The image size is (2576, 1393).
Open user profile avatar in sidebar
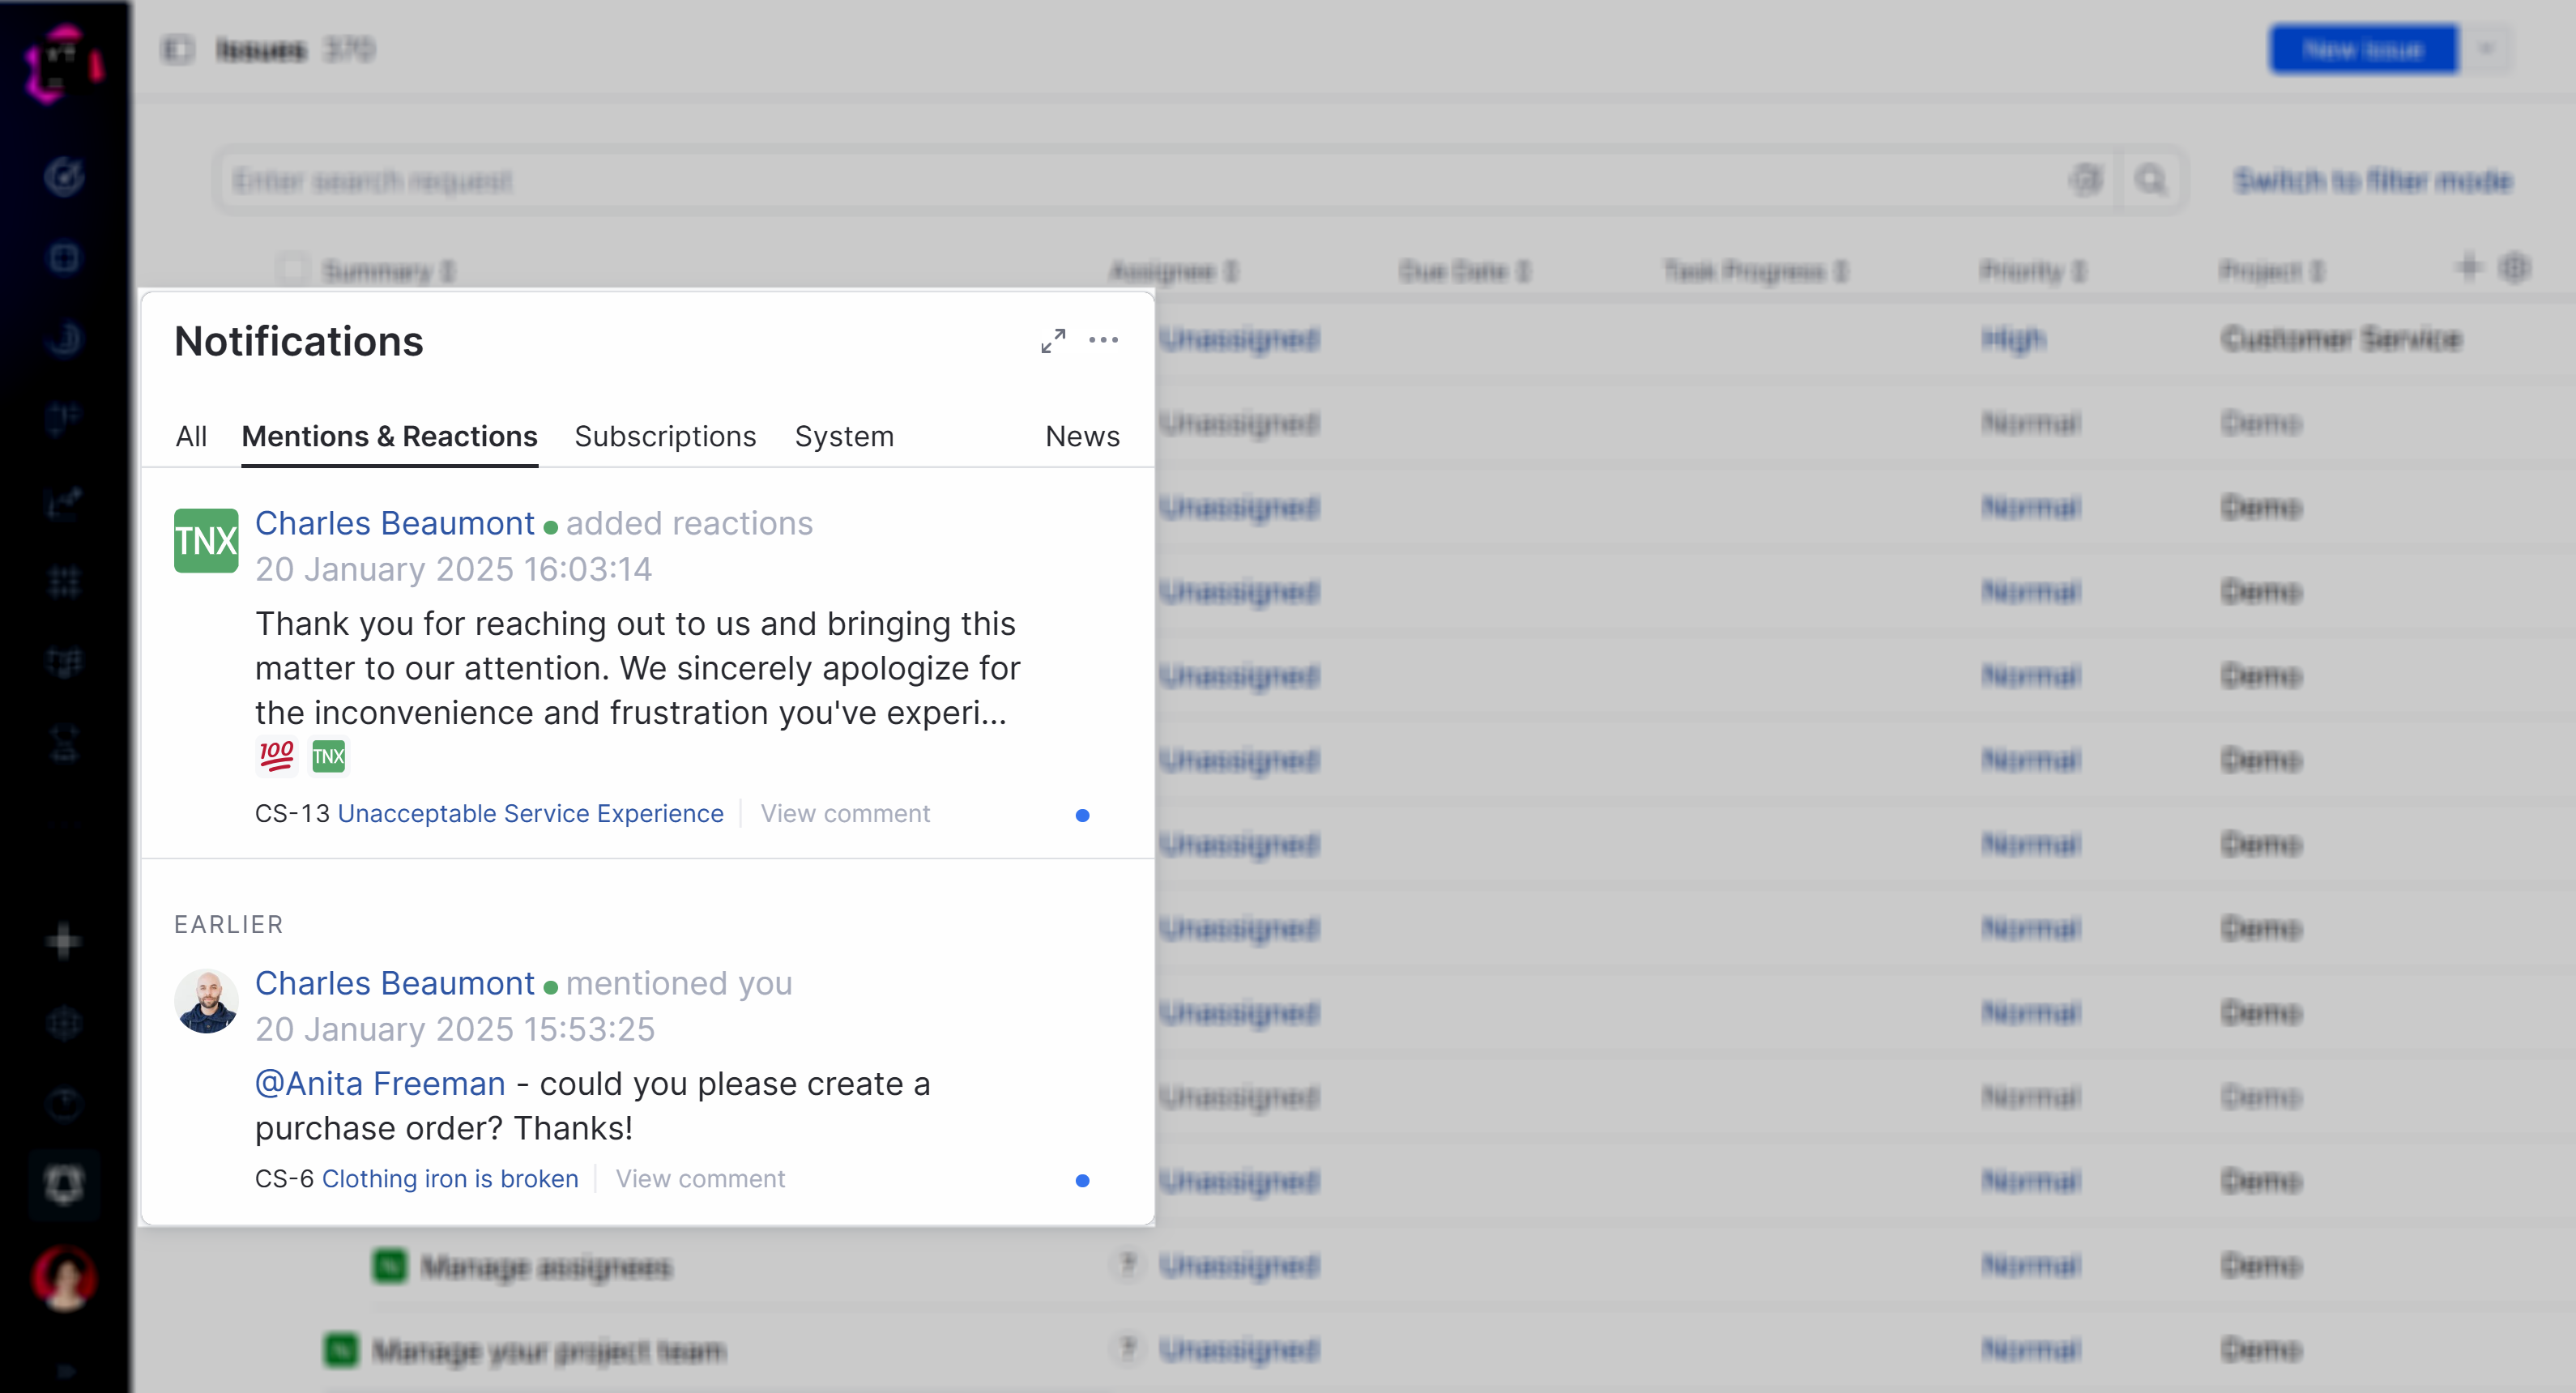64,1277
